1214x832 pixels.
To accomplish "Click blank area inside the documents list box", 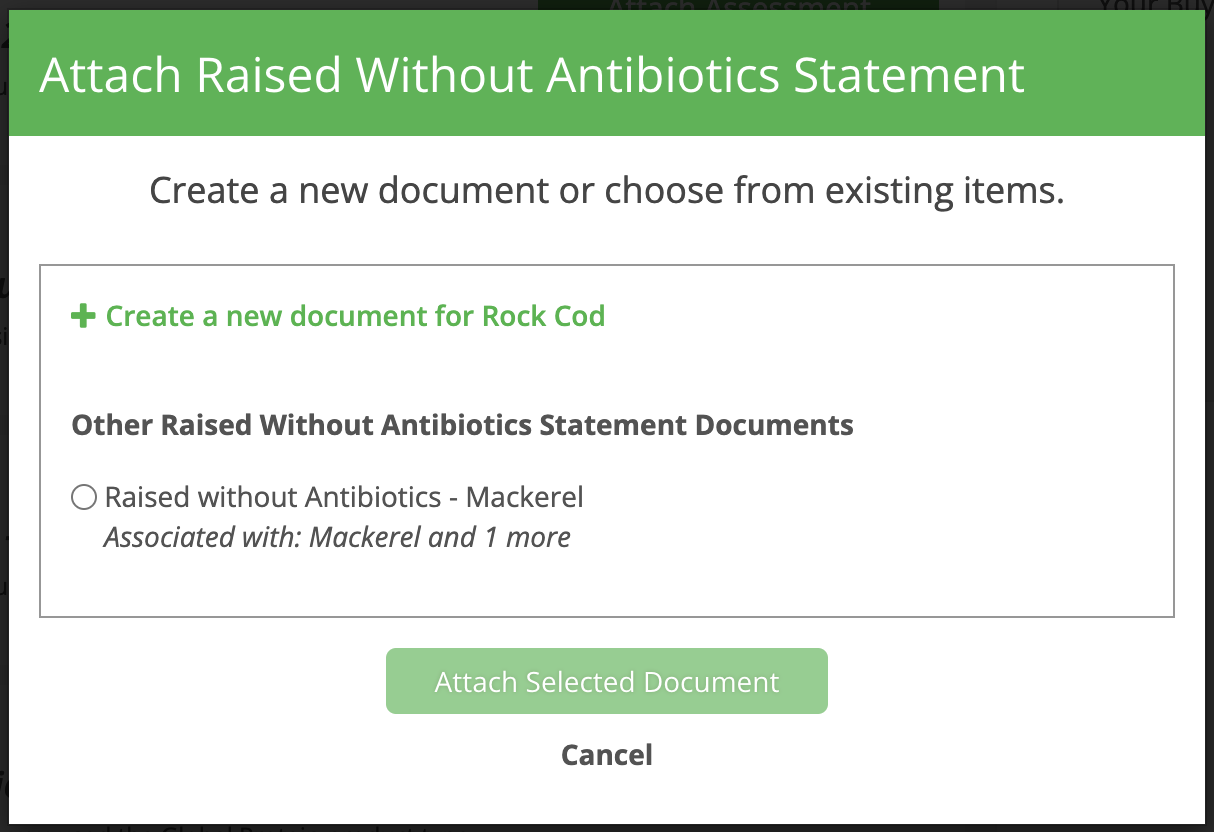I will (900, 520).
